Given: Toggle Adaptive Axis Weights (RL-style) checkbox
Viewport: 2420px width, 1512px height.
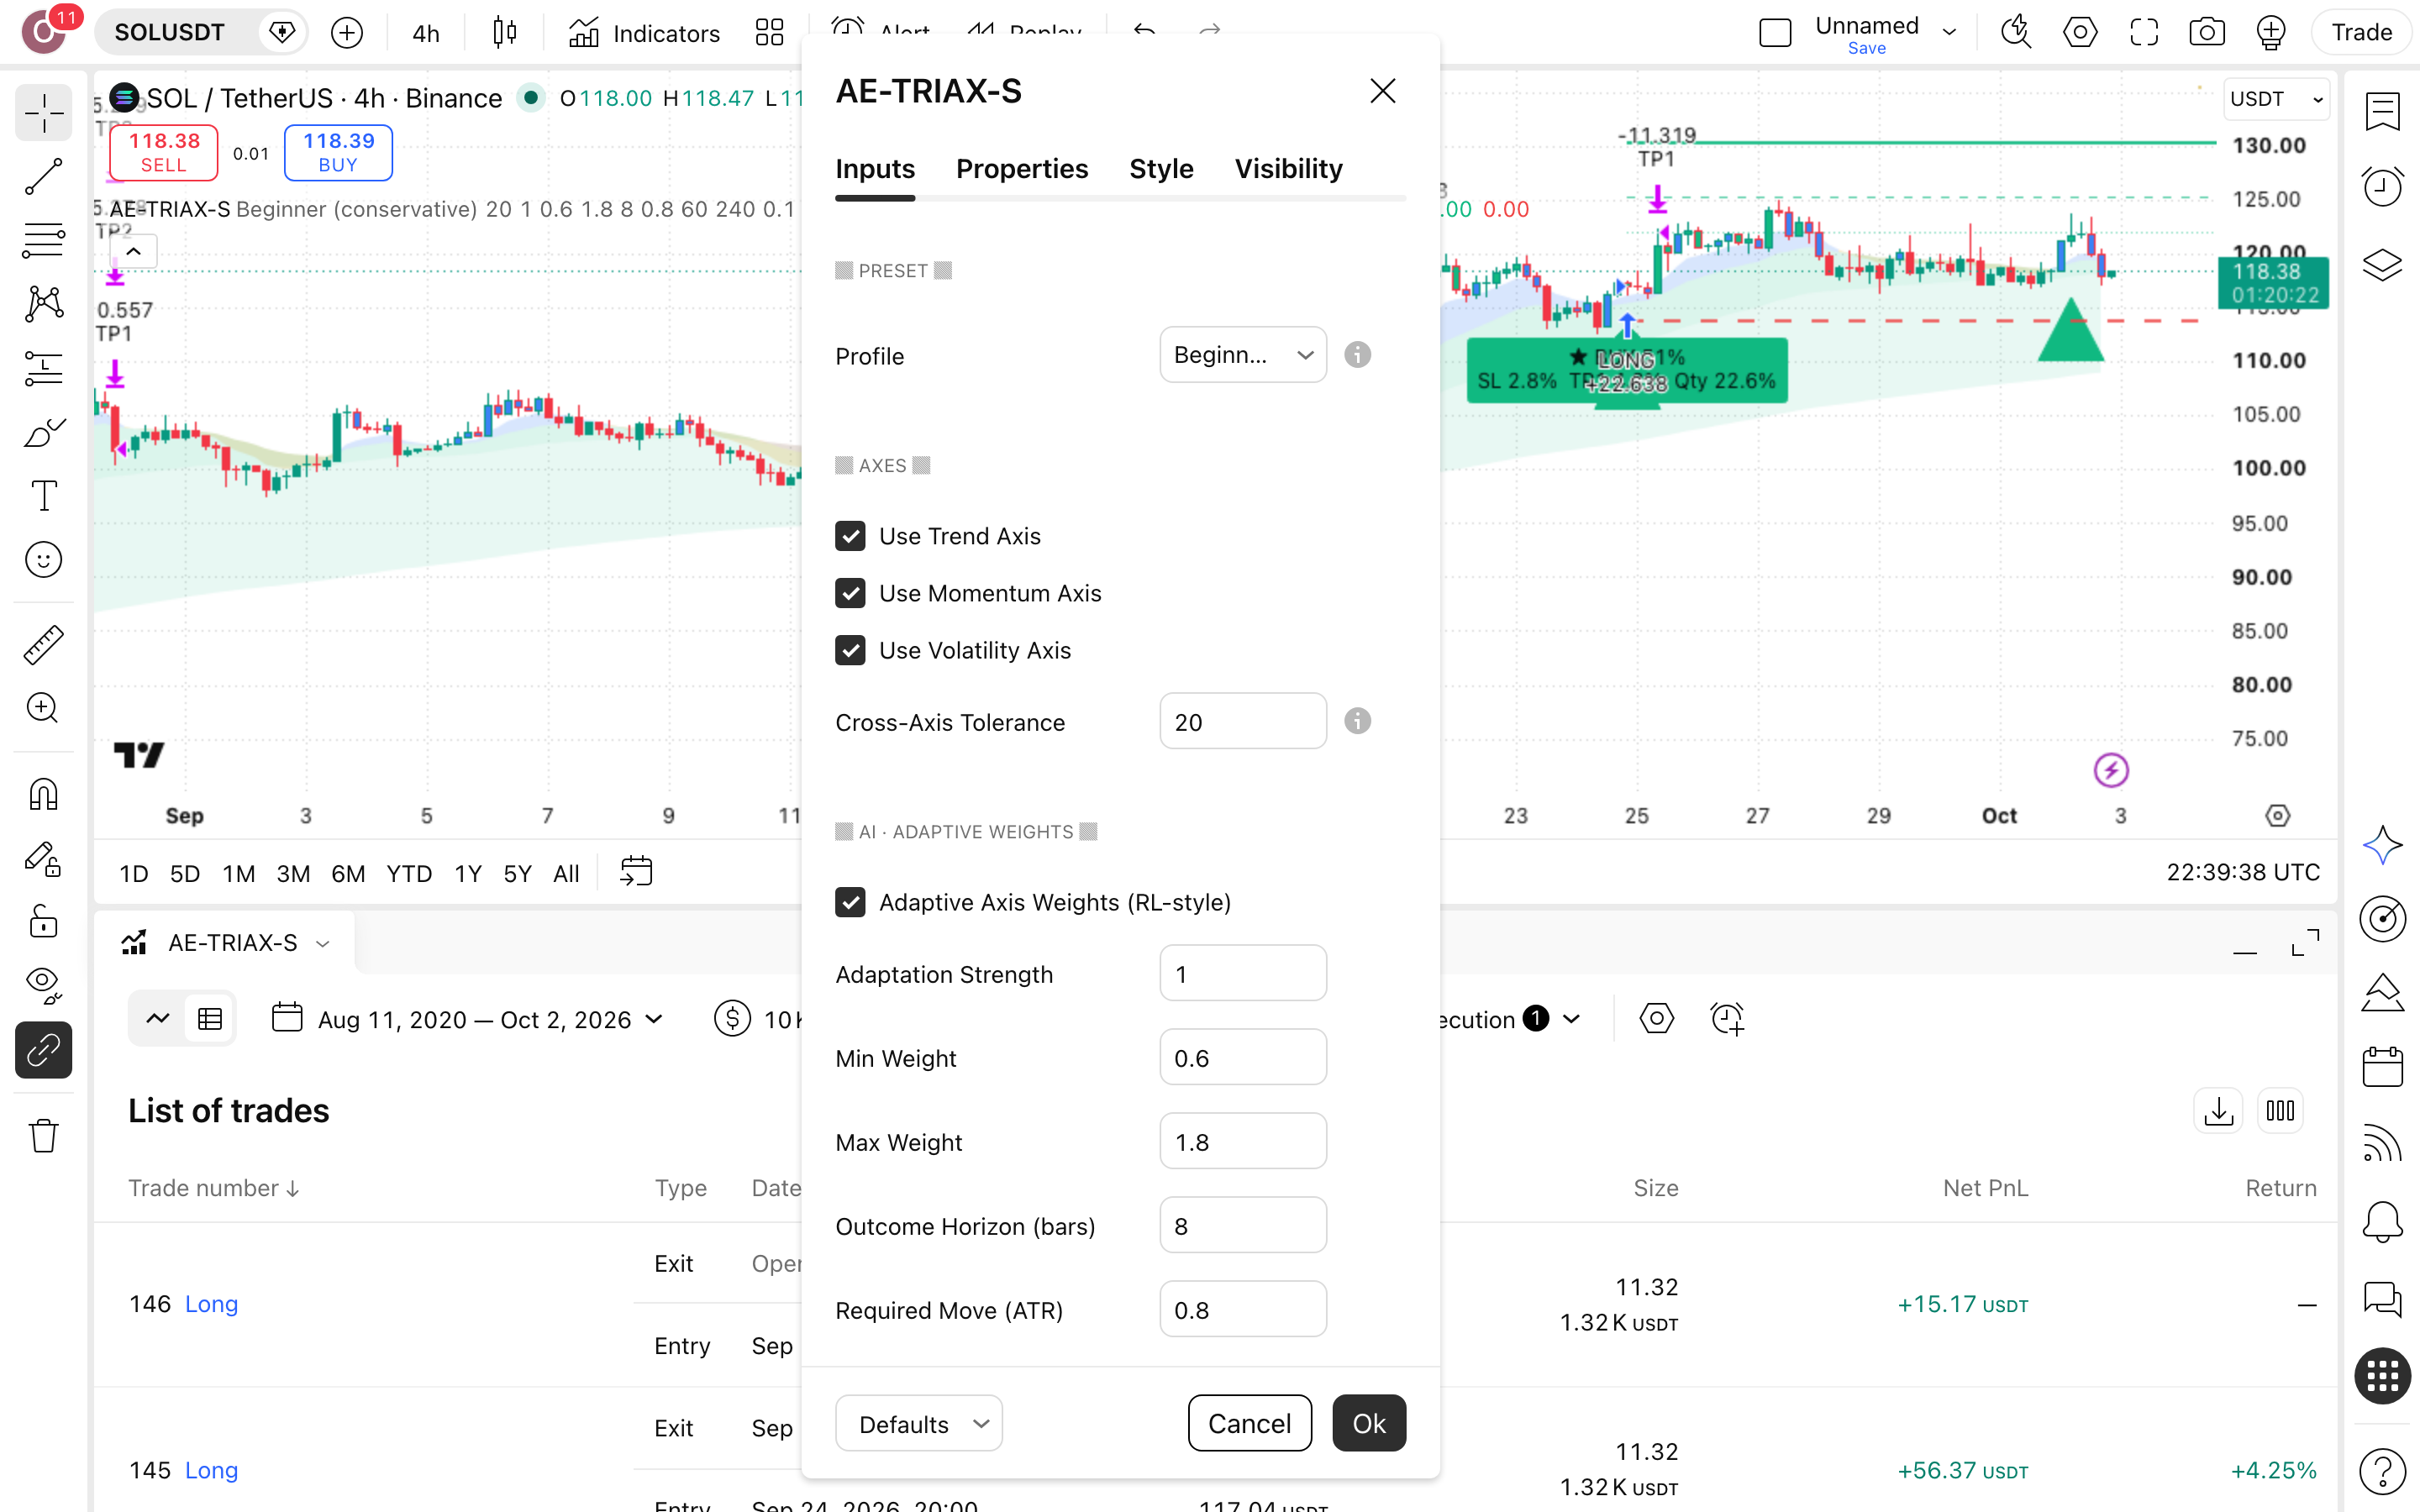Looking at the screenshot, I should coord(850,902).
